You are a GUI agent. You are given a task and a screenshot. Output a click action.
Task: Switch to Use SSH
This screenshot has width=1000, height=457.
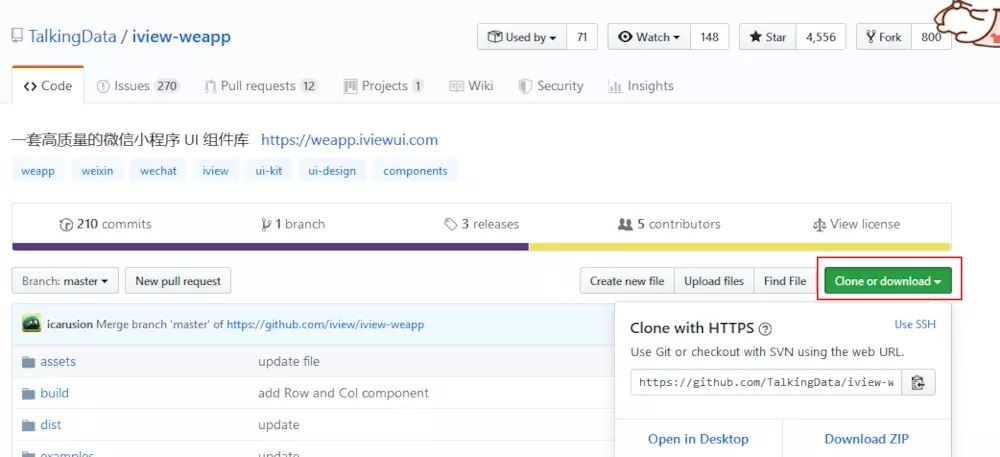[x=915, y=324]
